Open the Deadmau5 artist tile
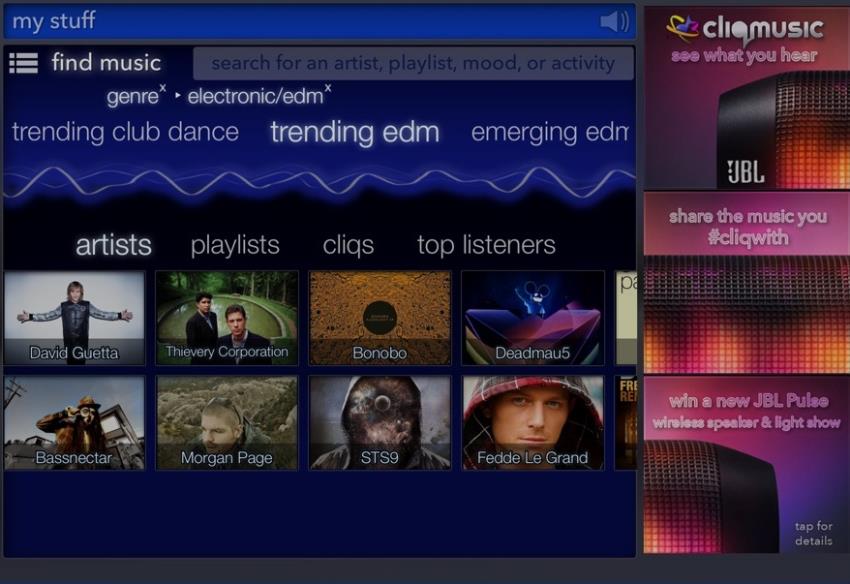 pos(532,318)
